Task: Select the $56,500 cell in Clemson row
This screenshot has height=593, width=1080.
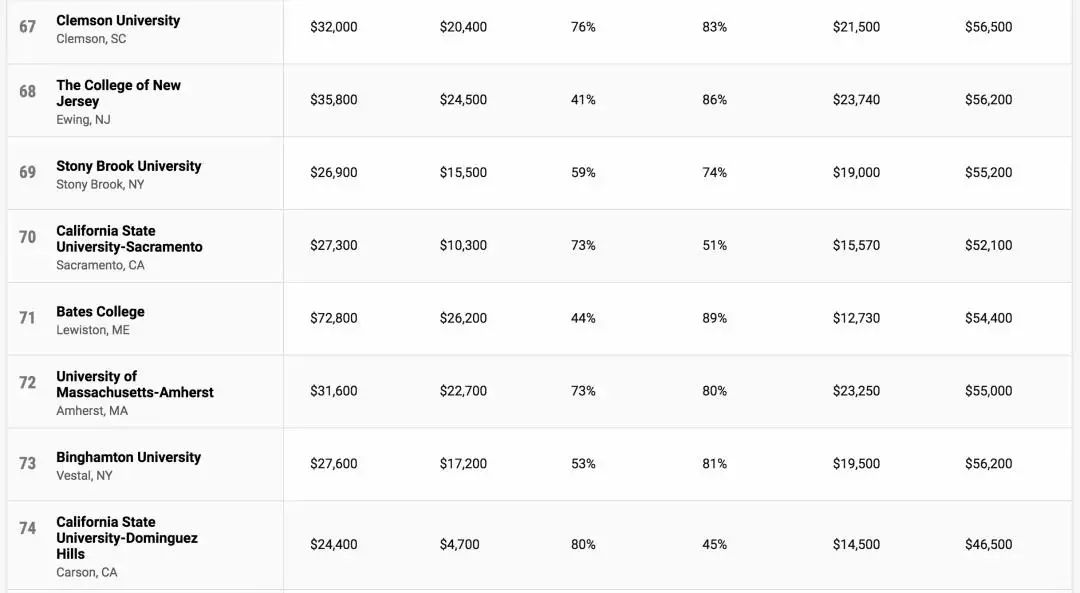Action: (988, 27)
